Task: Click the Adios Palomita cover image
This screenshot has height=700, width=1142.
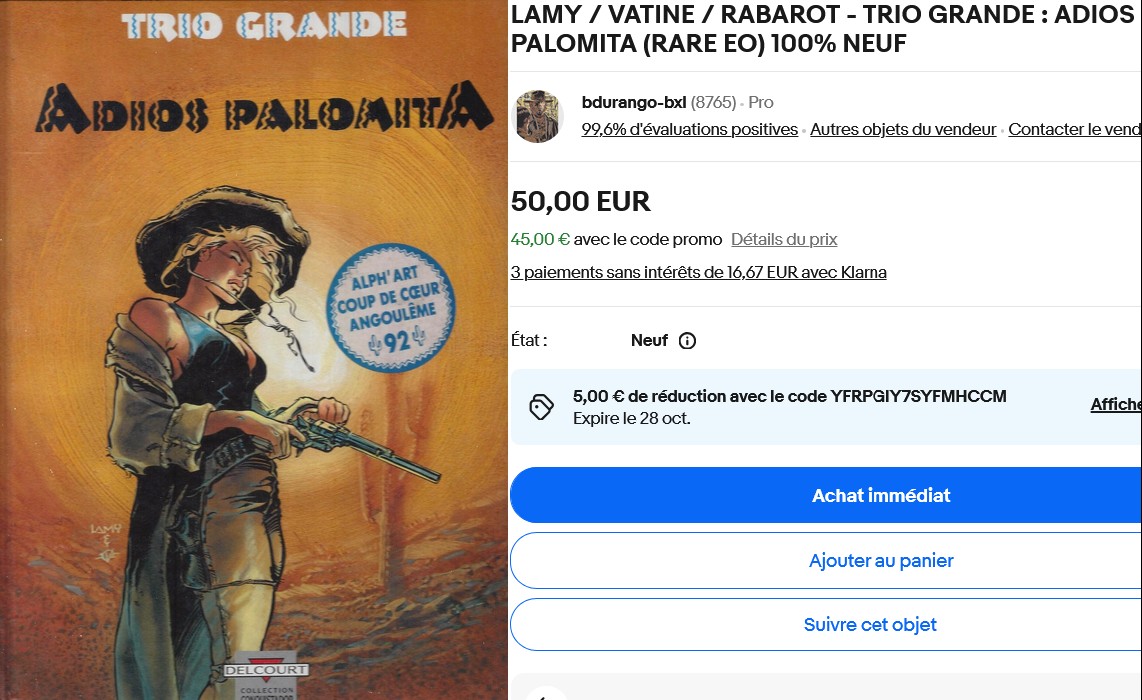Action: tap(253, 350)
